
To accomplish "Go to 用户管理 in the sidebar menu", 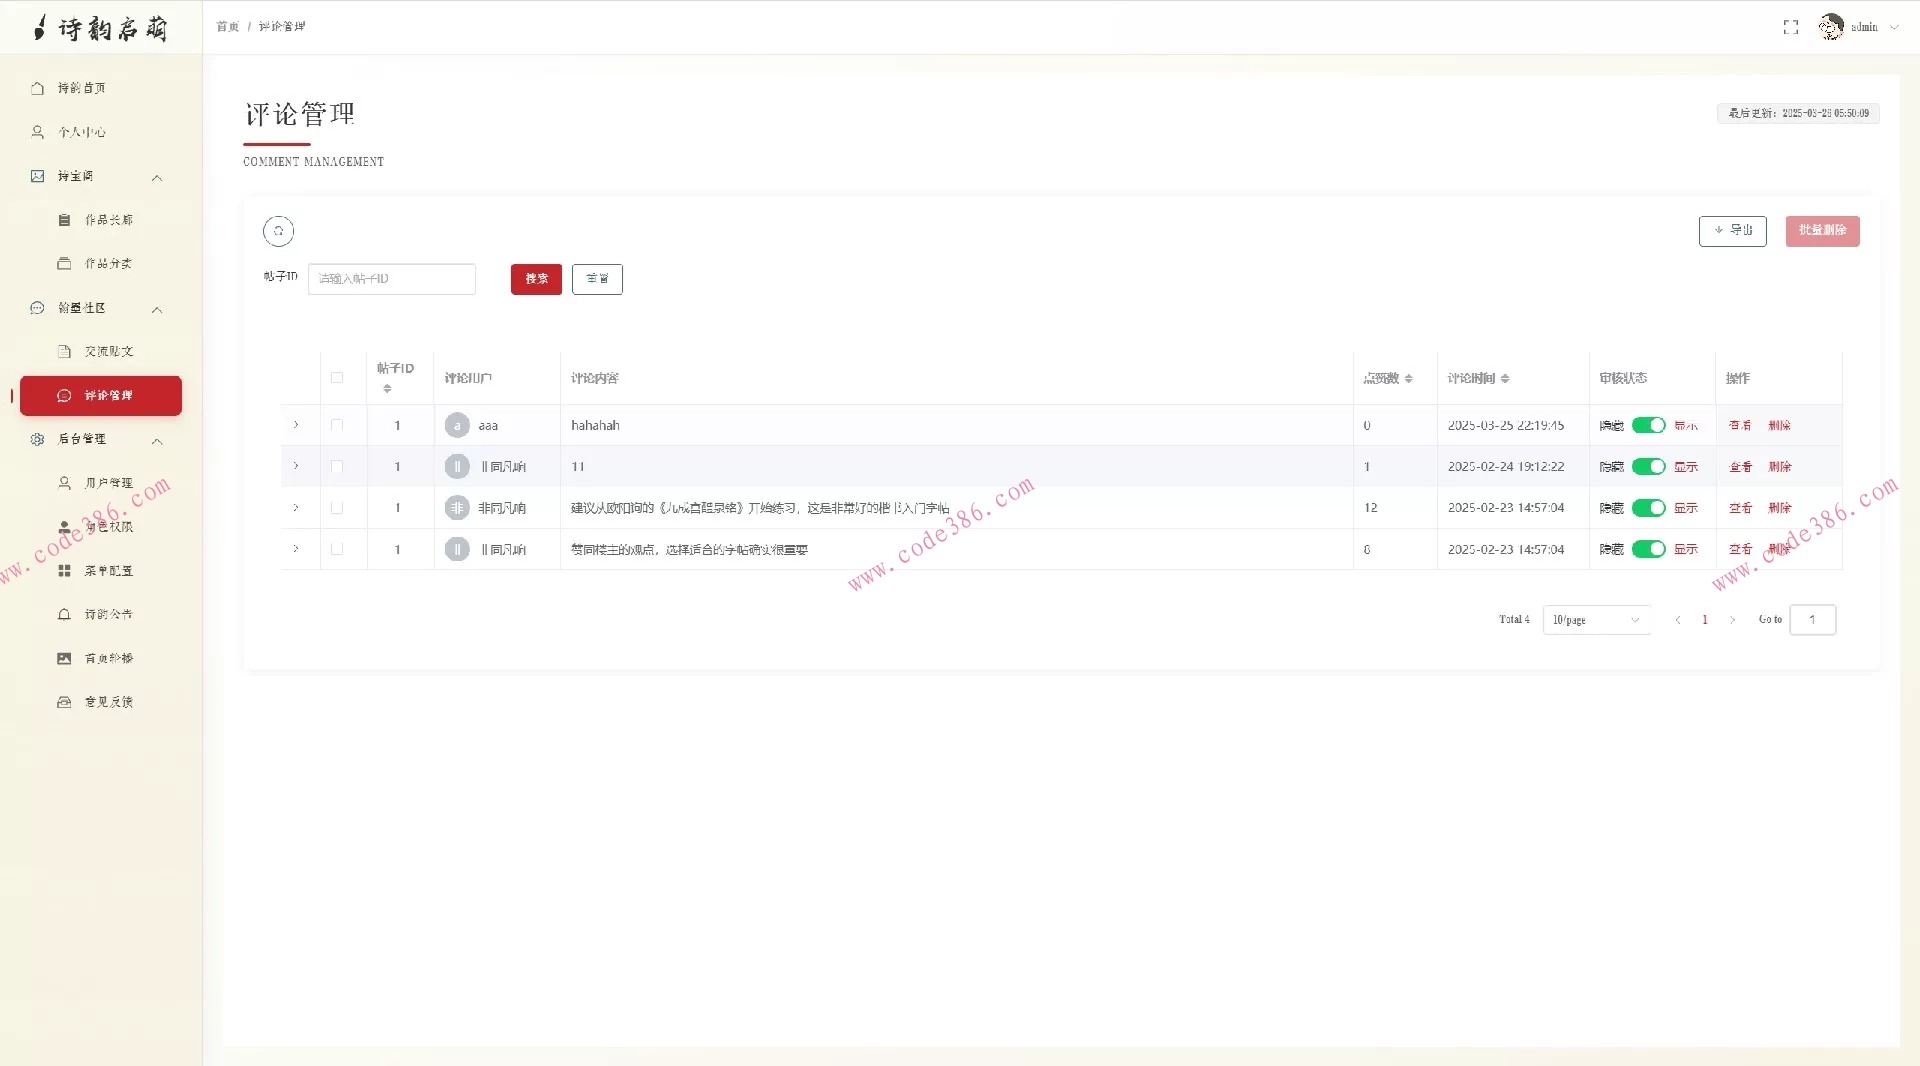I will pyautogui.click(x=108, y=483).
